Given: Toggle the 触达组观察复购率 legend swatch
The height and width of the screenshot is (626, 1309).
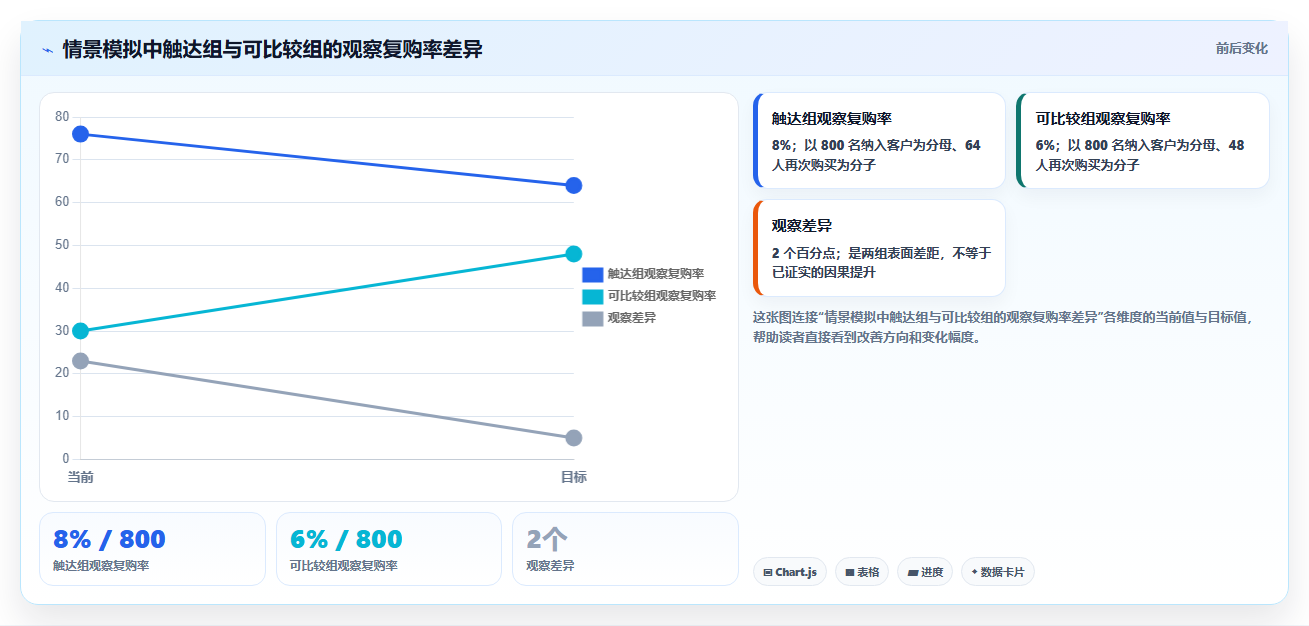Looking at the screenshot, I should tap(593, 274).
